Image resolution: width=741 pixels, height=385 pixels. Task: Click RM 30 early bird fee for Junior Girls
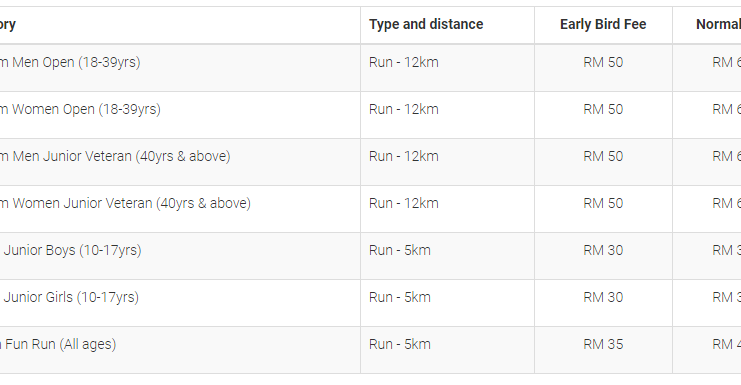603,297
